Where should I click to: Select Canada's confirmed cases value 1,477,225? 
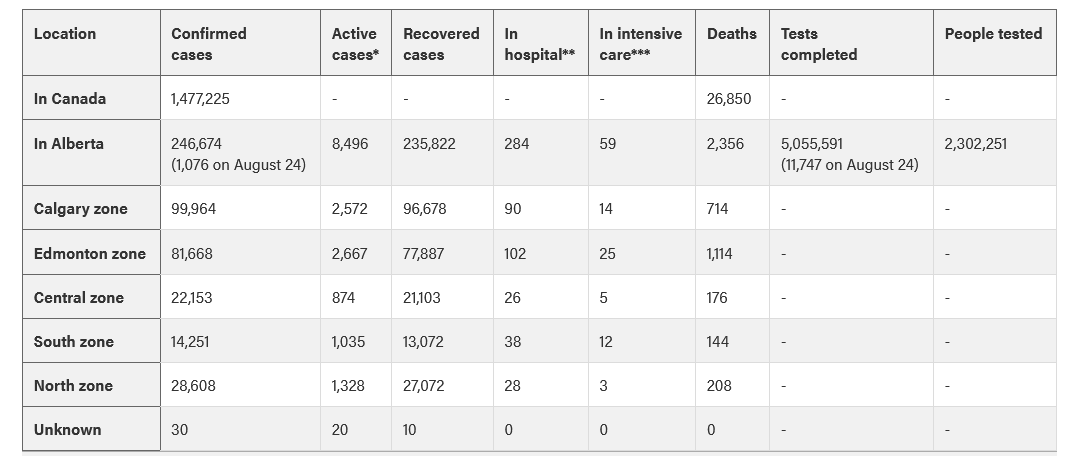coord(200,99)
